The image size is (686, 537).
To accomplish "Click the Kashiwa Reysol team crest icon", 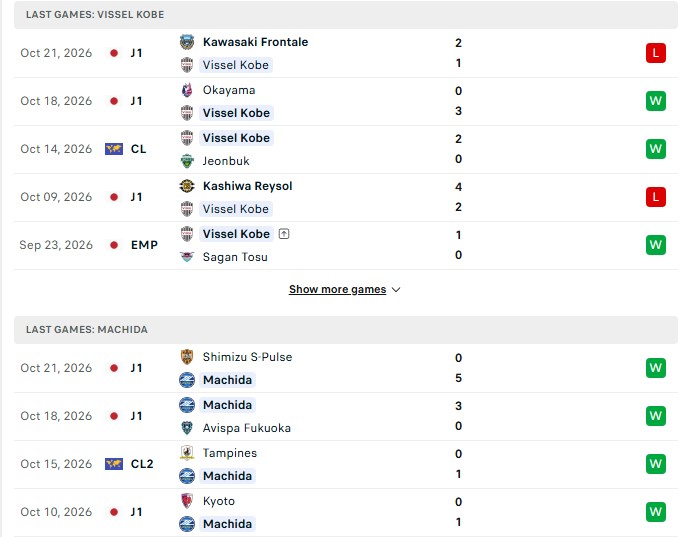I will click(x=187, y=186).
